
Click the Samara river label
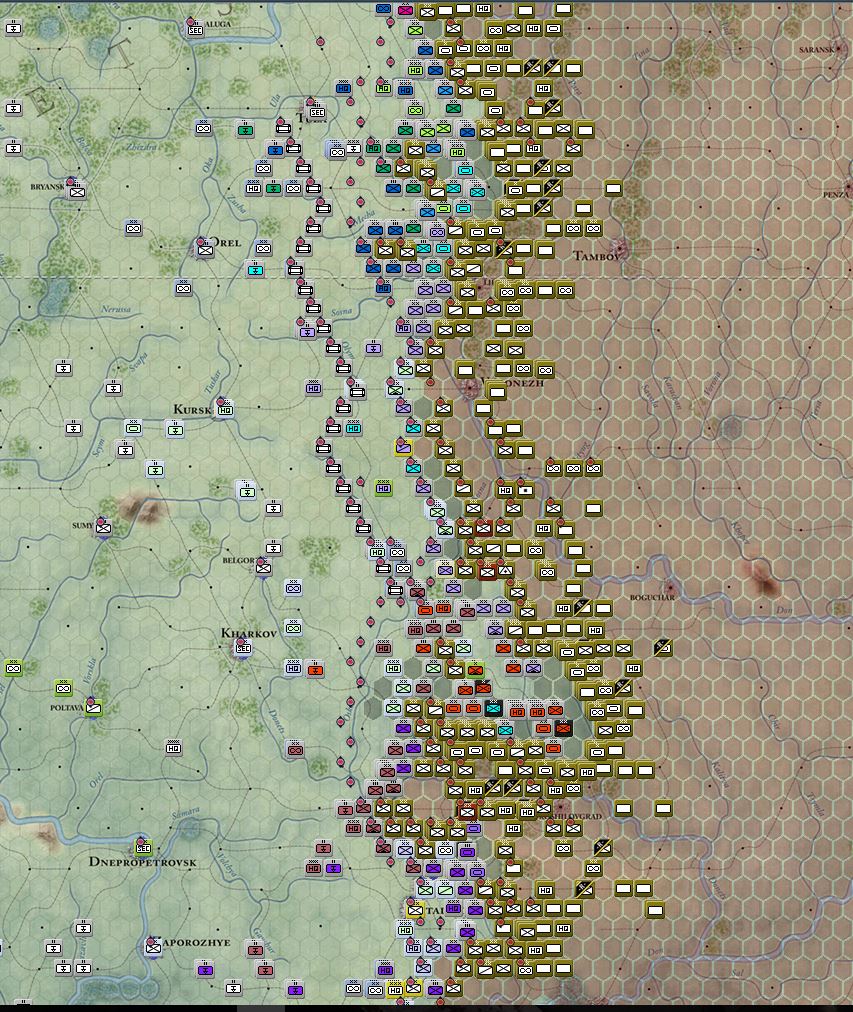tap(186, 813)
